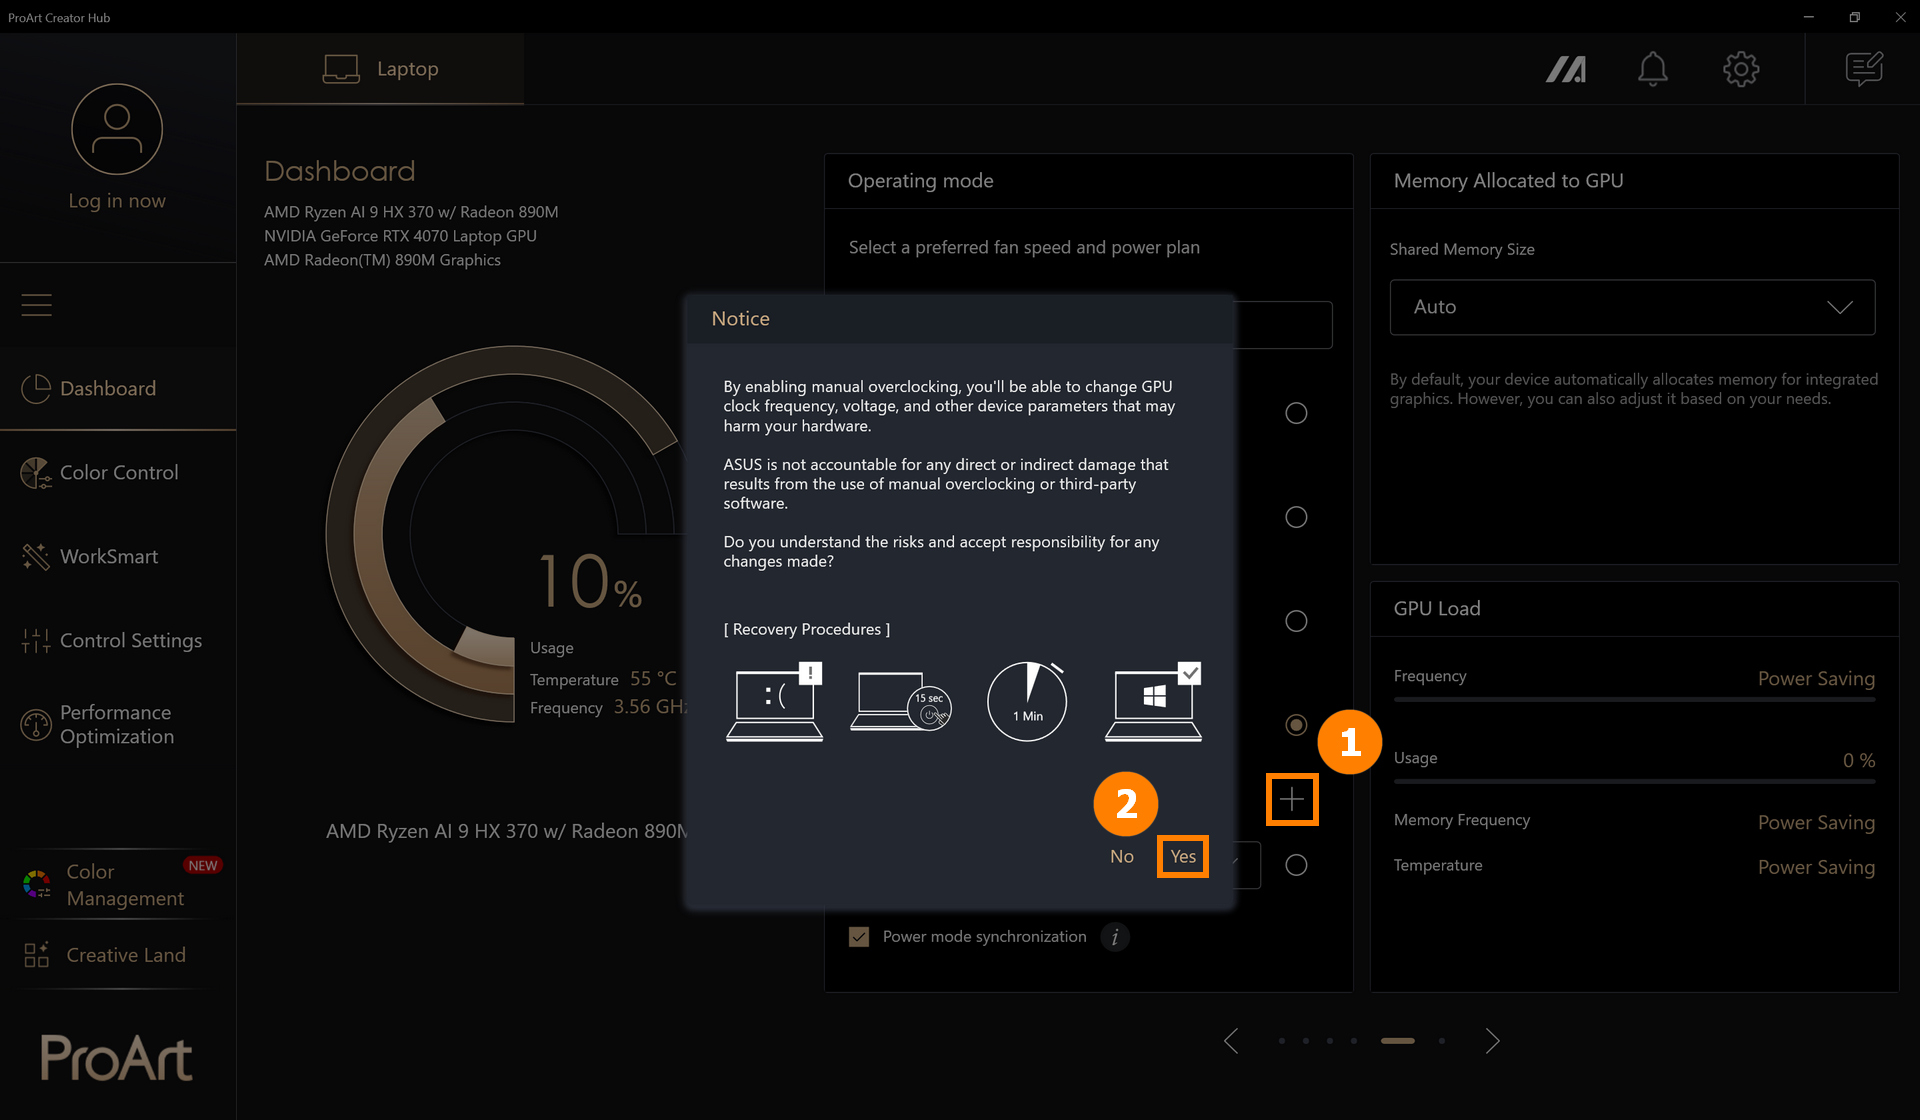Viewport: 1920px width, 1120px height.
Task: Open settings gear icon
Action: [1741, 69]
